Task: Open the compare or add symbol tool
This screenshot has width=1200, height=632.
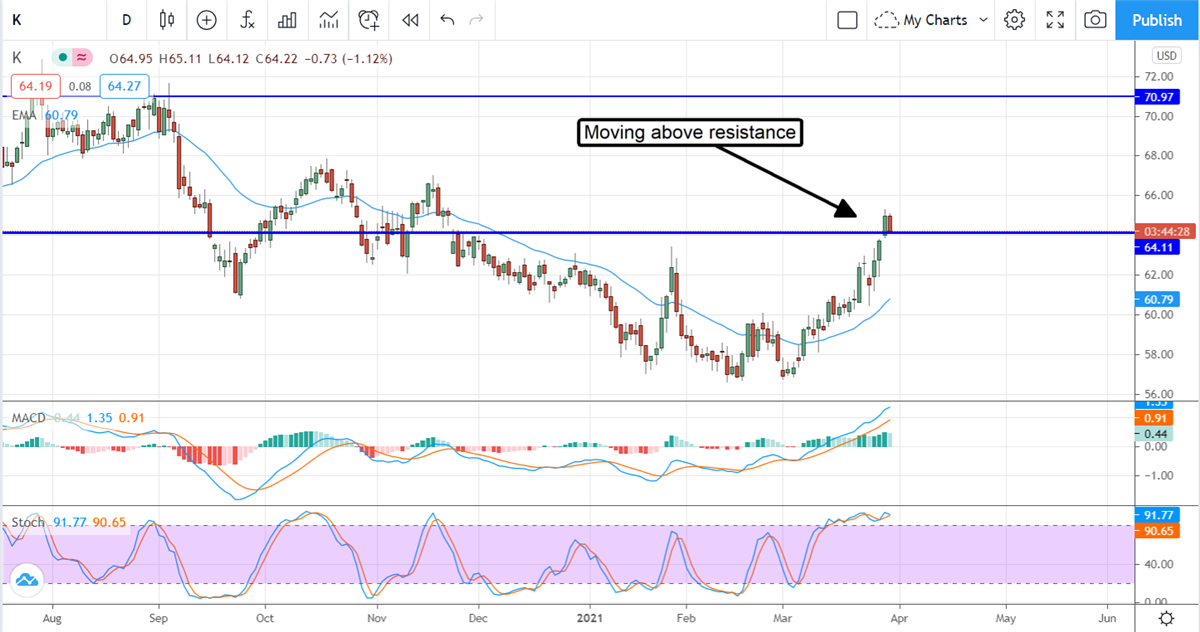Action: (x=206, y=20)
